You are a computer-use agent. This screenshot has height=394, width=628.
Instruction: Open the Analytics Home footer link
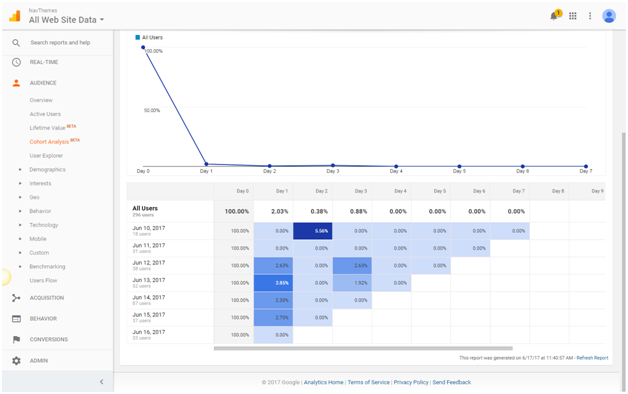[x=323, y=382]
